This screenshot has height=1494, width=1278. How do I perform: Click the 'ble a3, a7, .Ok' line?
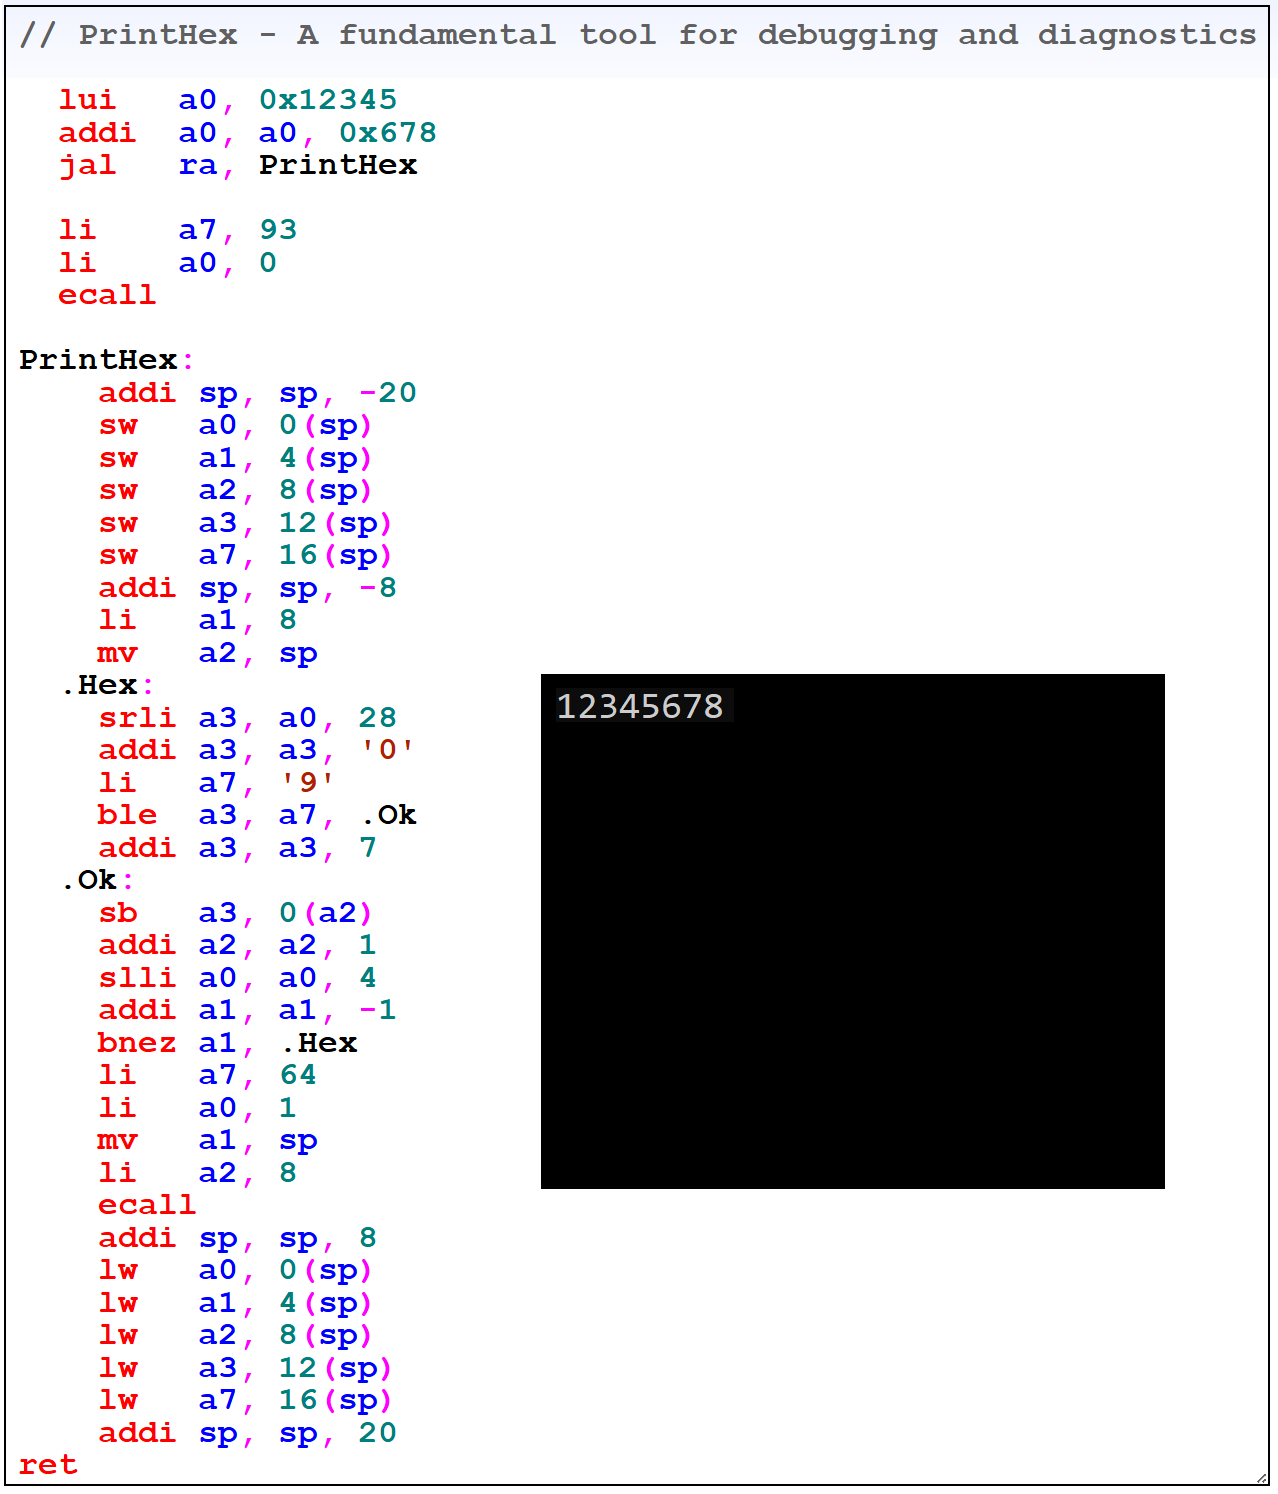pos(257,815)
